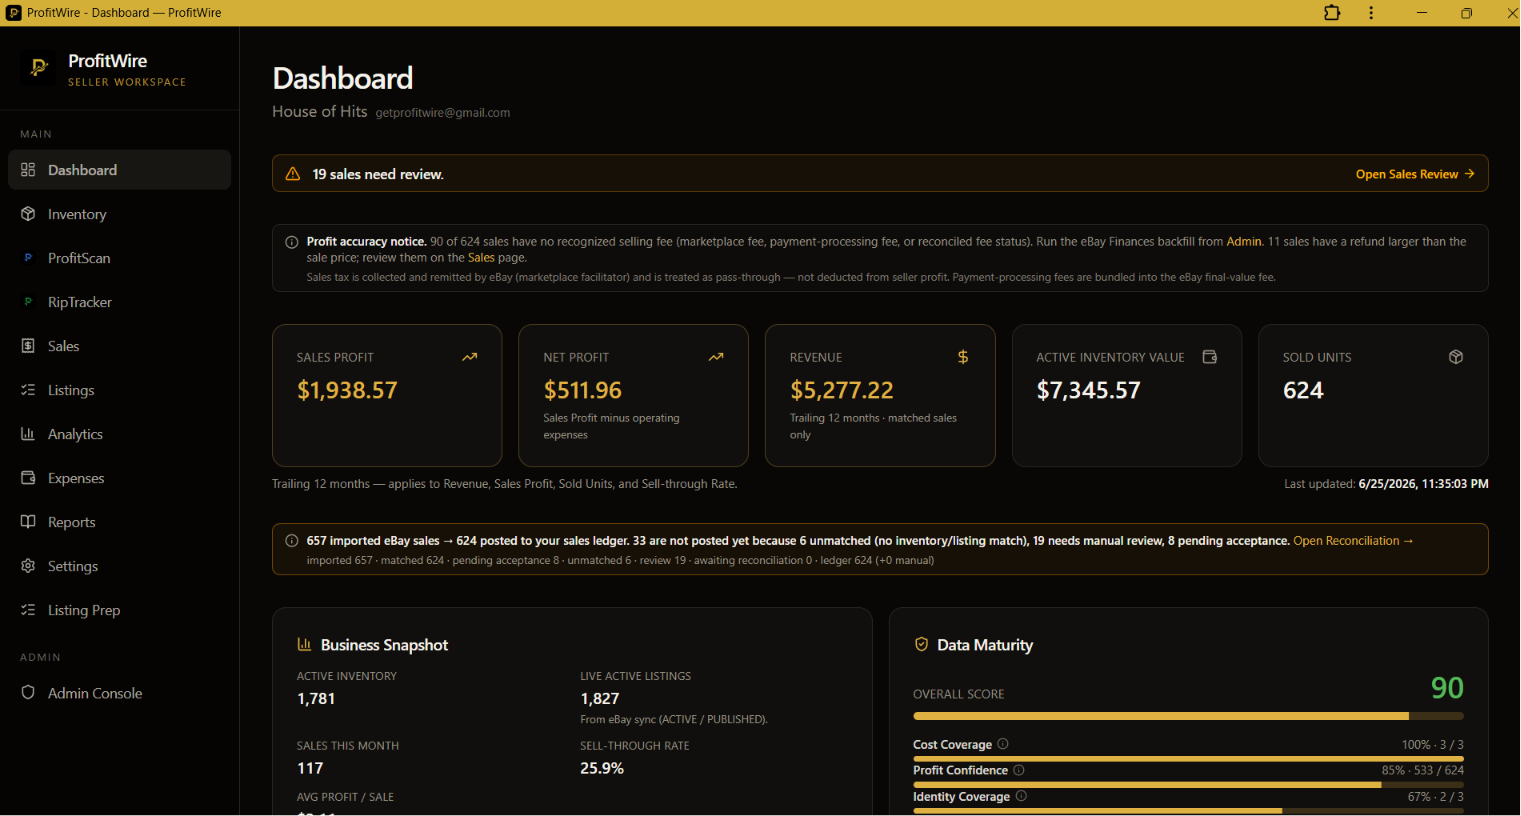Click the Listings list icon
1521x816 pixels.
pos(28,390)
